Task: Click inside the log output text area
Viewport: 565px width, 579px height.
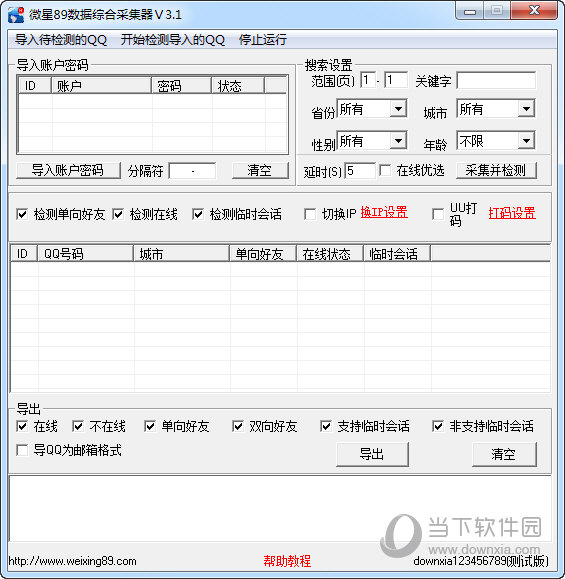Action: pyautogui.click(x=280, y=509)
